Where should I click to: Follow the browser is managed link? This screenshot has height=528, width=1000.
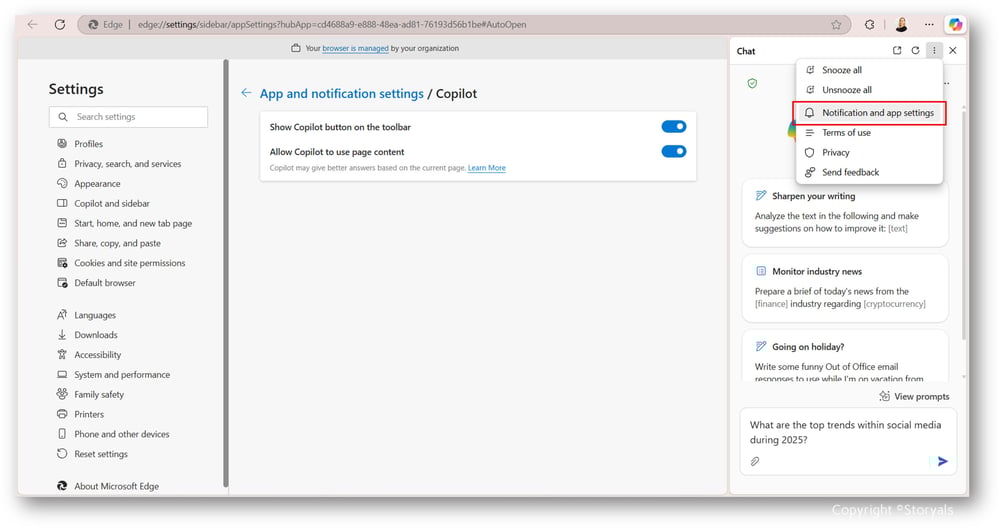(355, 48)
